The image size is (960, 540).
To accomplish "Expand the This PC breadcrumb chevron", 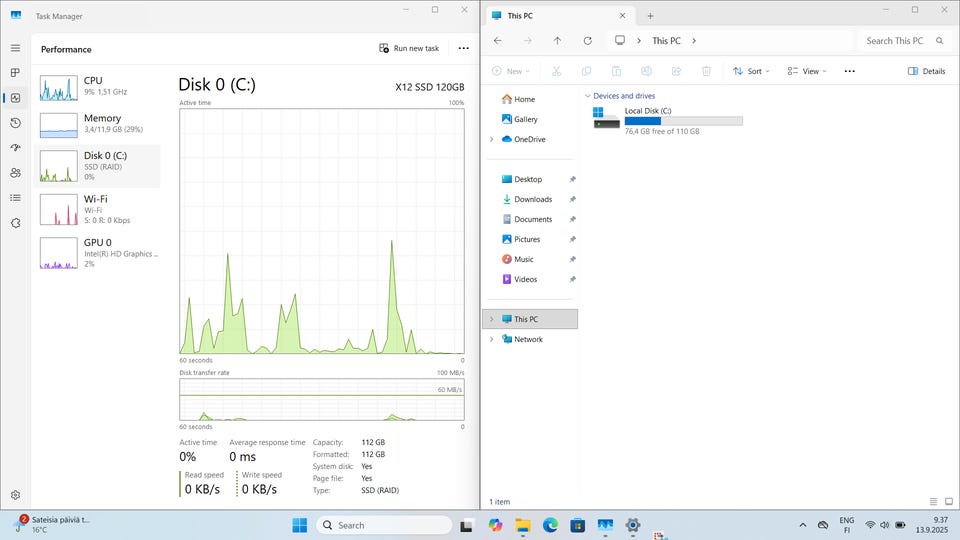I will (x=694, y=40).
